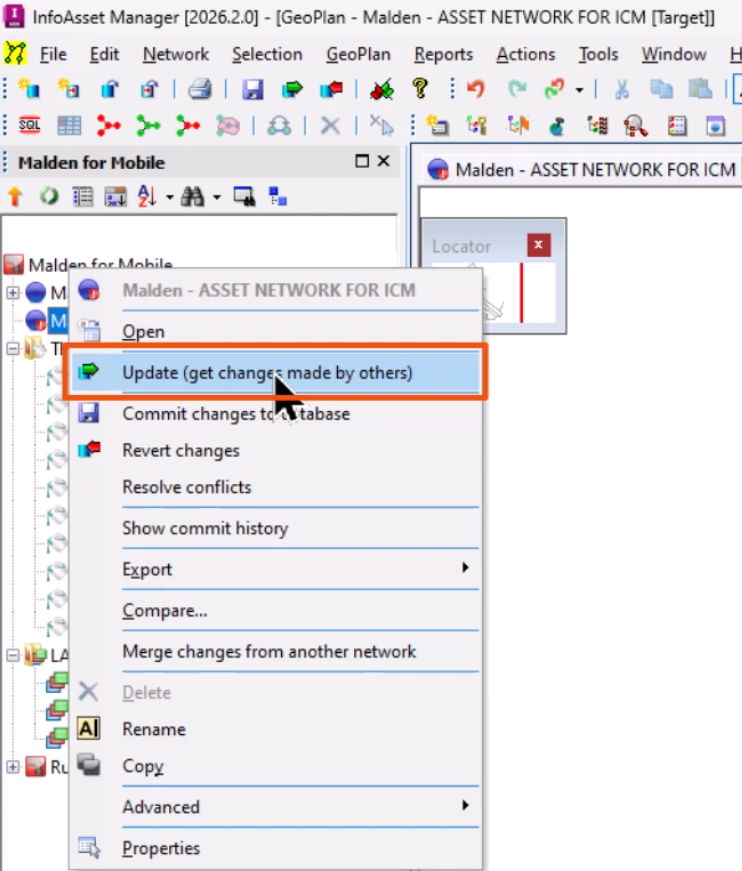Image resolution: width=742 pixels, height=871 pixels.
Task: Click the red arrow revert toolbar icon
Action: 332,89
